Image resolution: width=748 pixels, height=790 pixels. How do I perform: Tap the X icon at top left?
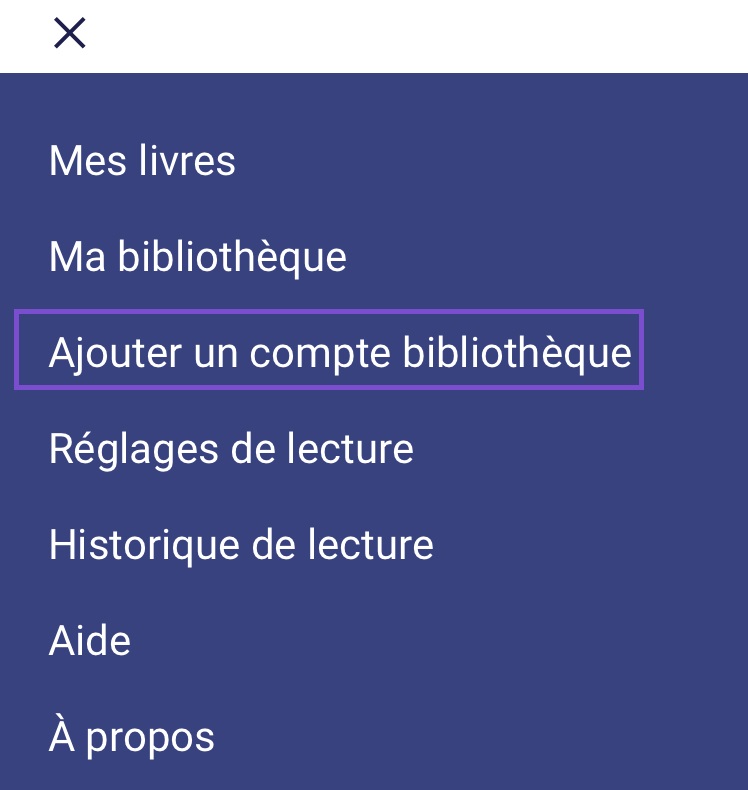[70, 33]
